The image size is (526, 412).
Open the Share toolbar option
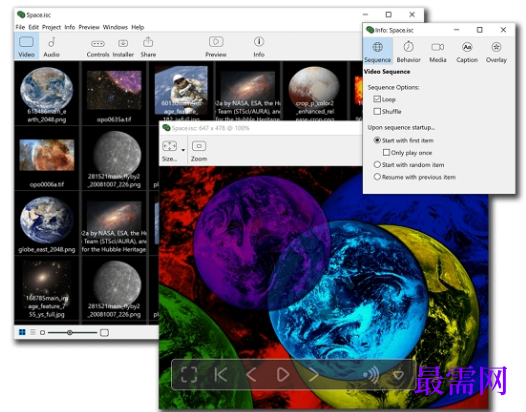click(x=148, y=47)
